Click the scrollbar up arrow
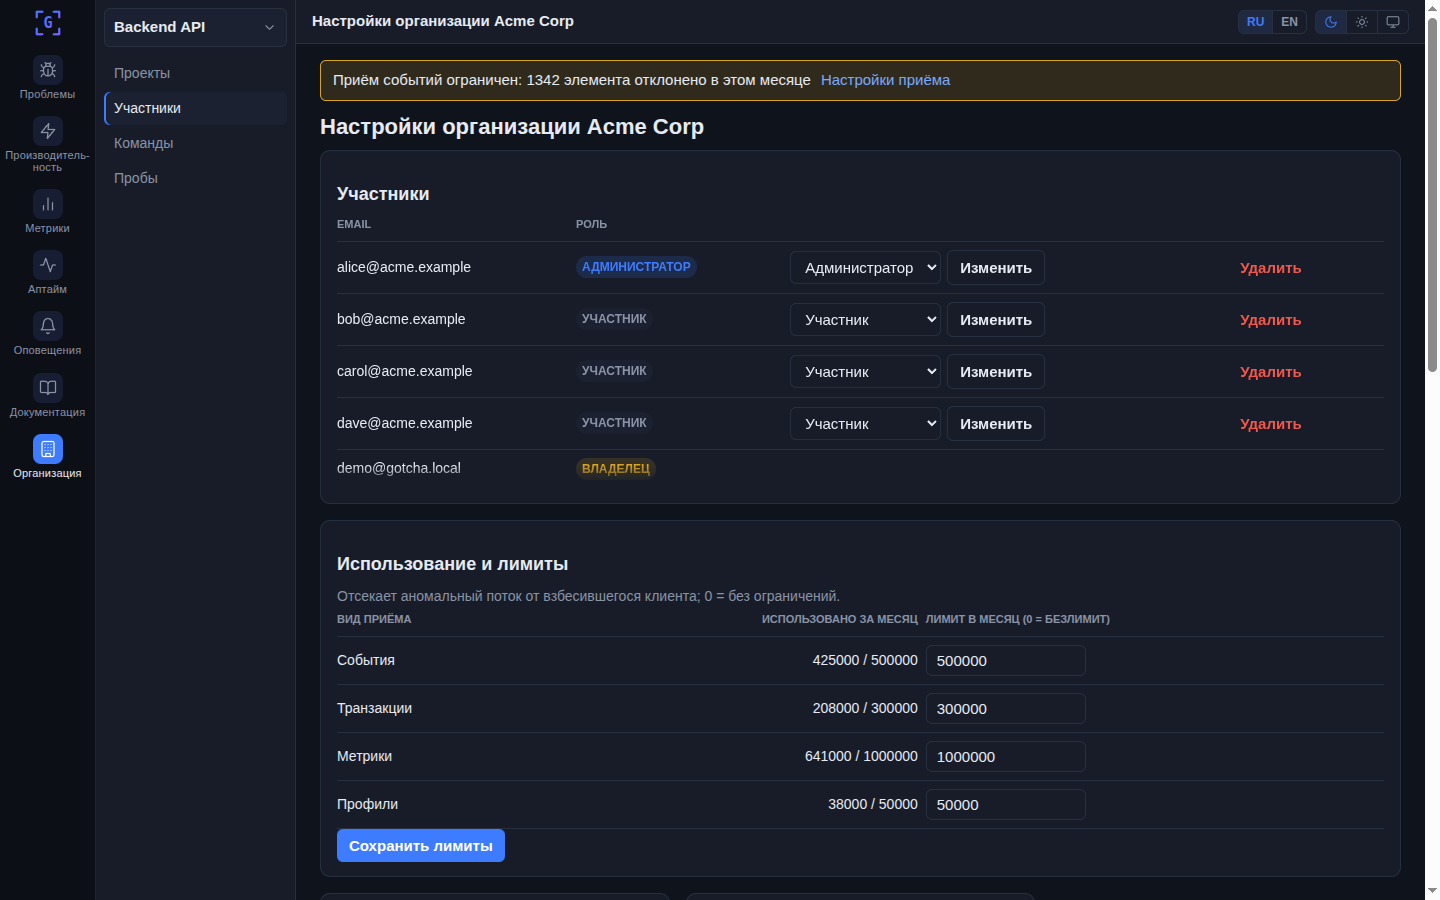This screenshot has height=900, width=1440. point(1432,7)
